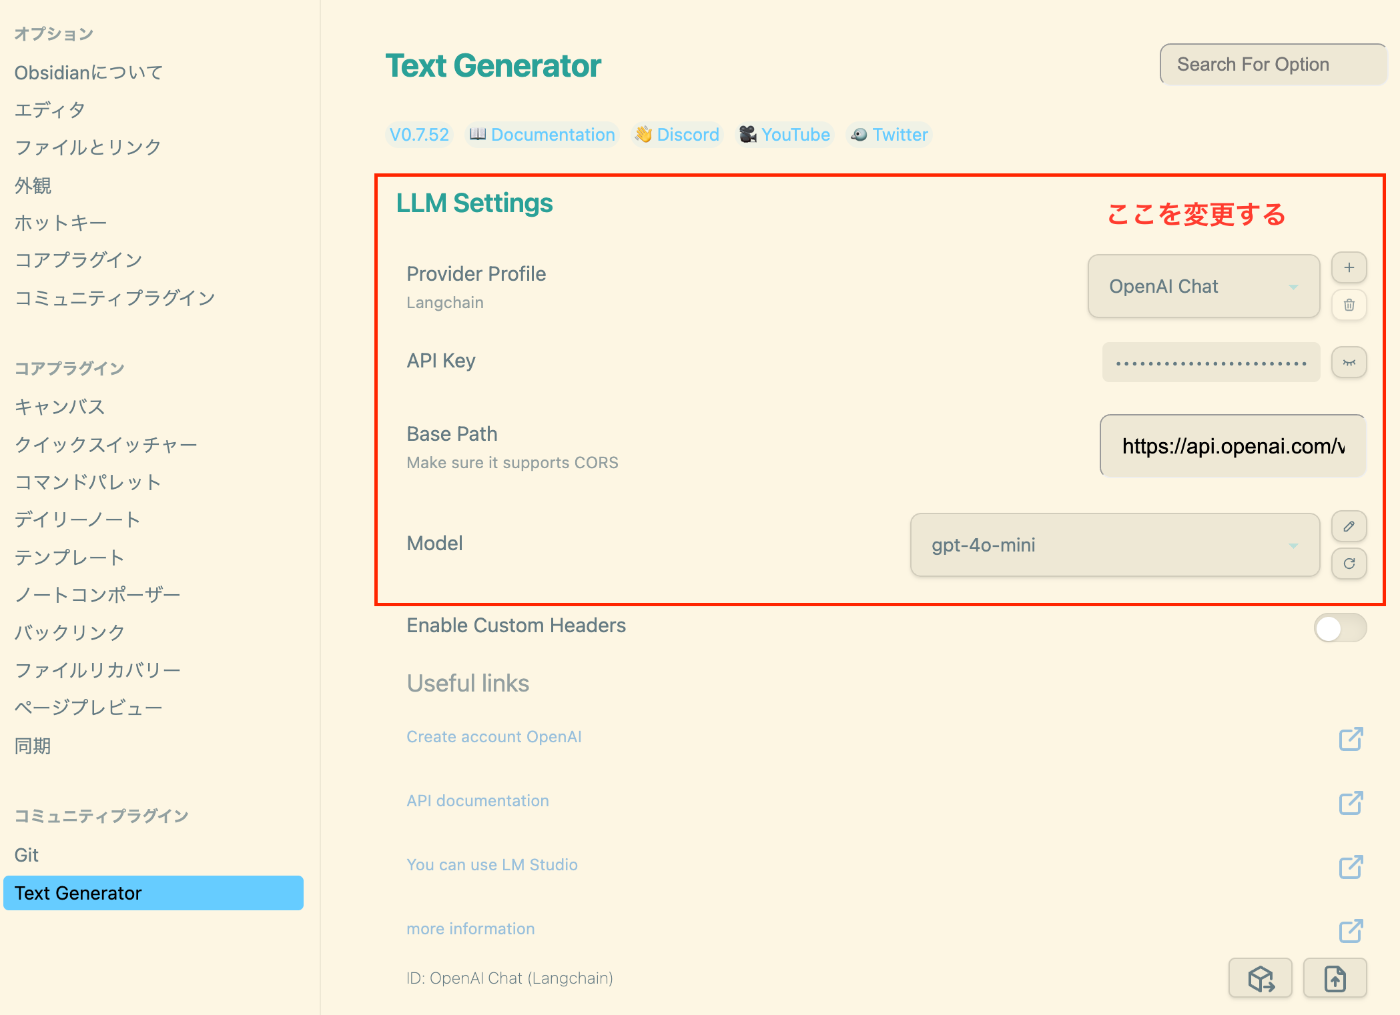Image resolution: width=1400 pixels, height=1015 pixels.
Task: Add a new provider profile with plus icon
Action: (1349, 268)
